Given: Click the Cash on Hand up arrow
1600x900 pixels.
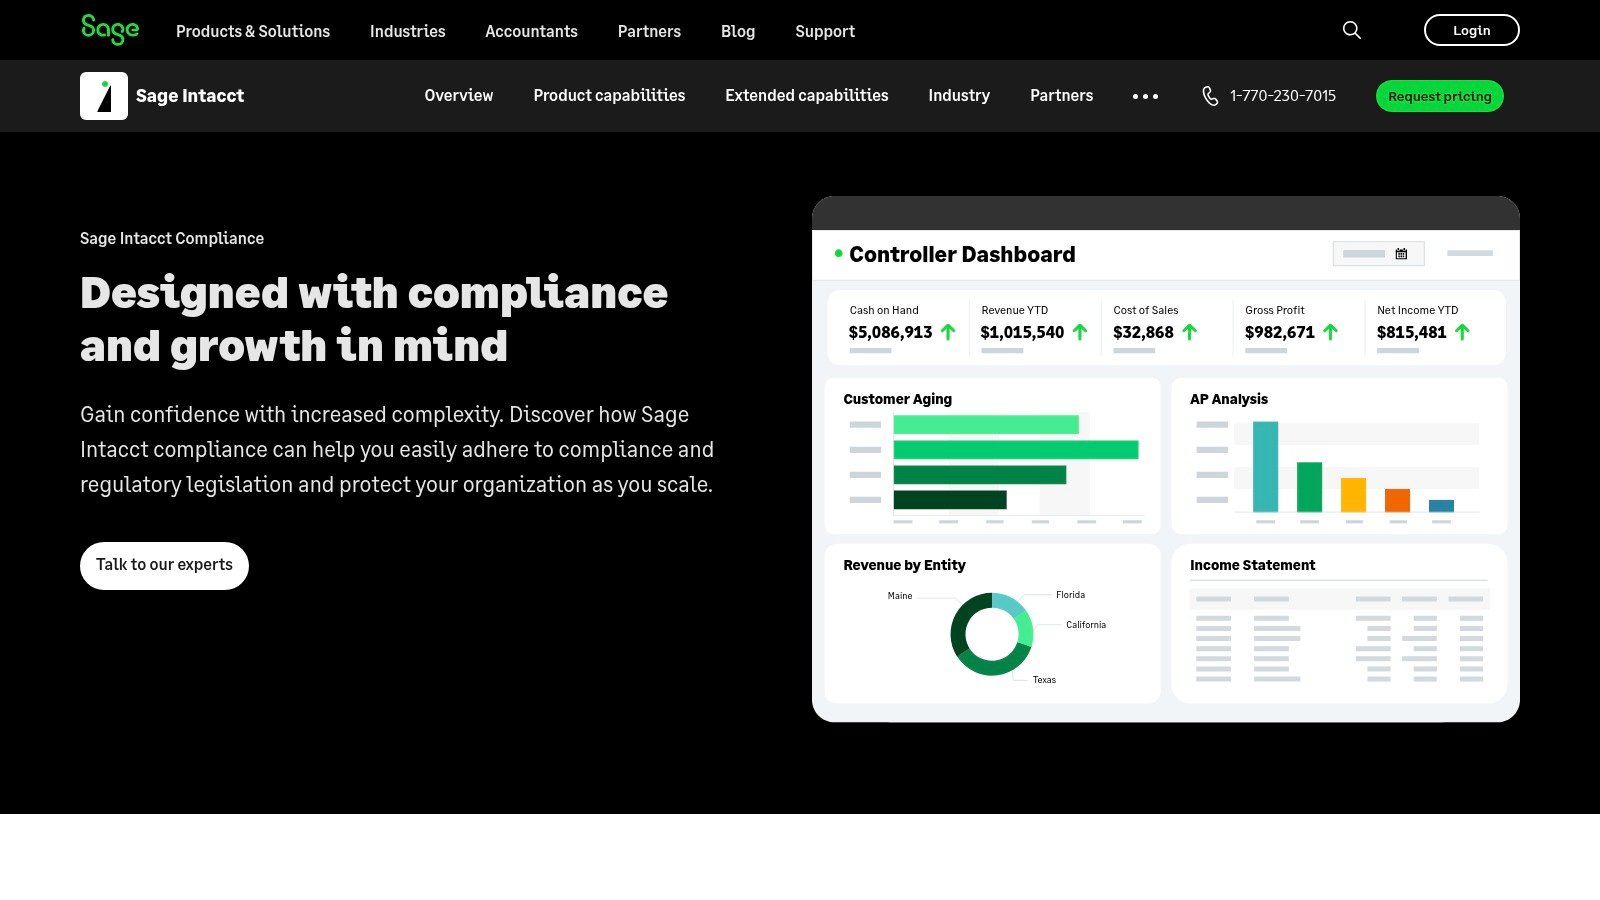Looking at the screenshot, I should (x=948, y=332).
